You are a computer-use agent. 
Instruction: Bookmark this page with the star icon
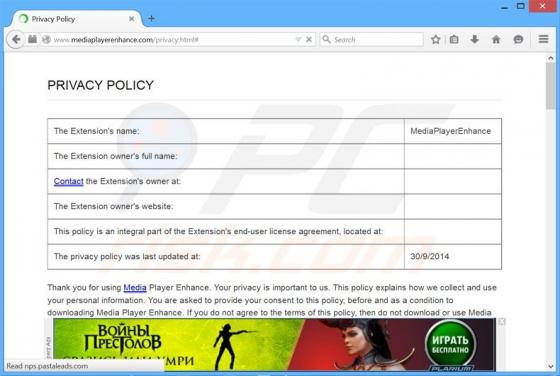pyautogui.click(x=435, y=39)
